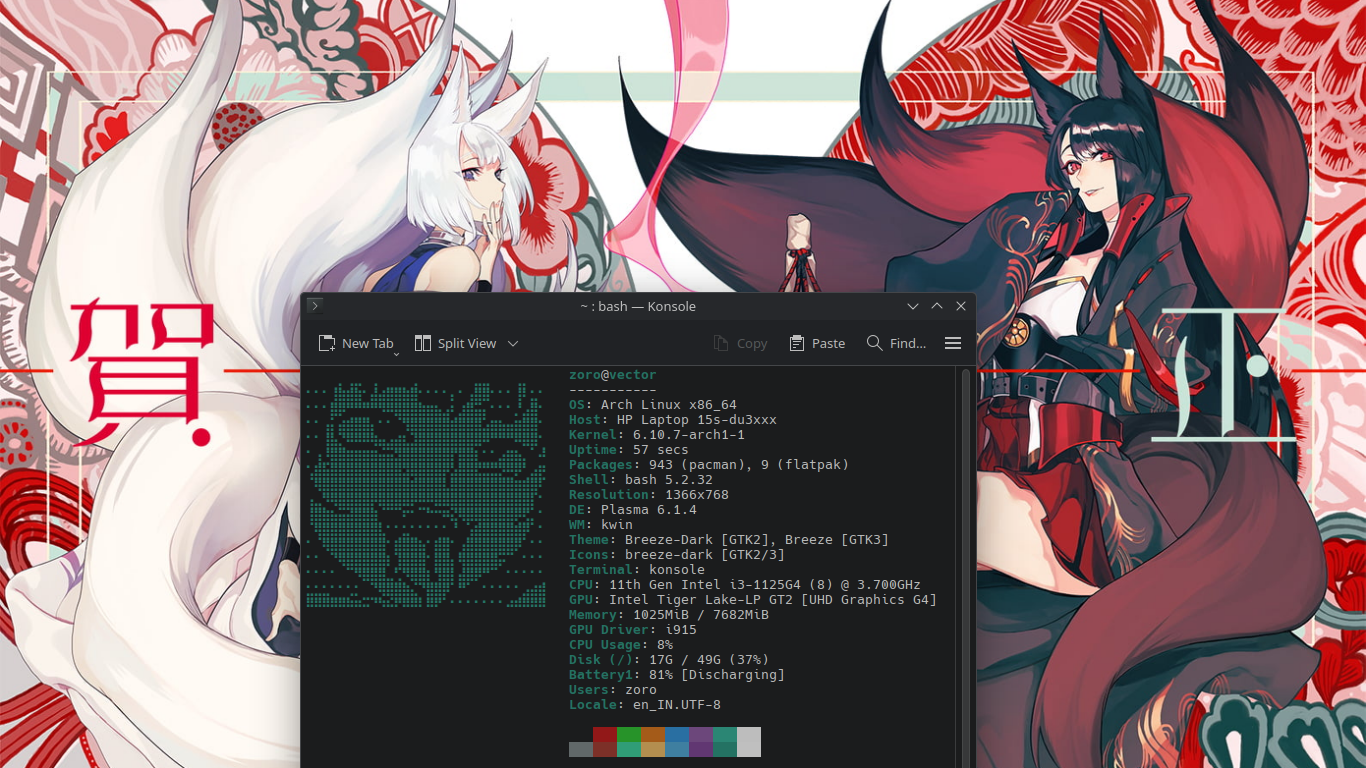1366x768 pixels.
Task: Click the 'Terminal: konsole' line
Action: coord(637,570)
